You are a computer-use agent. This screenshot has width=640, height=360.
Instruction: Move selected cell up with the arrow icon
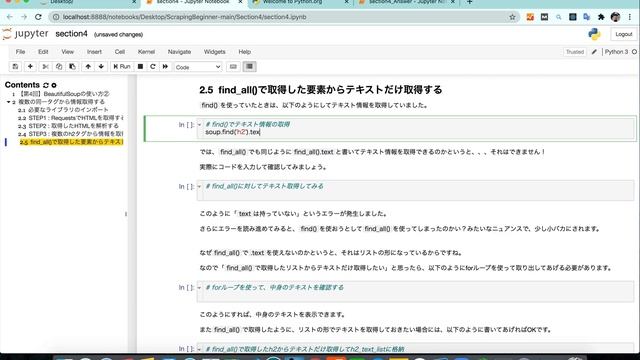click(x=88, y=67)
